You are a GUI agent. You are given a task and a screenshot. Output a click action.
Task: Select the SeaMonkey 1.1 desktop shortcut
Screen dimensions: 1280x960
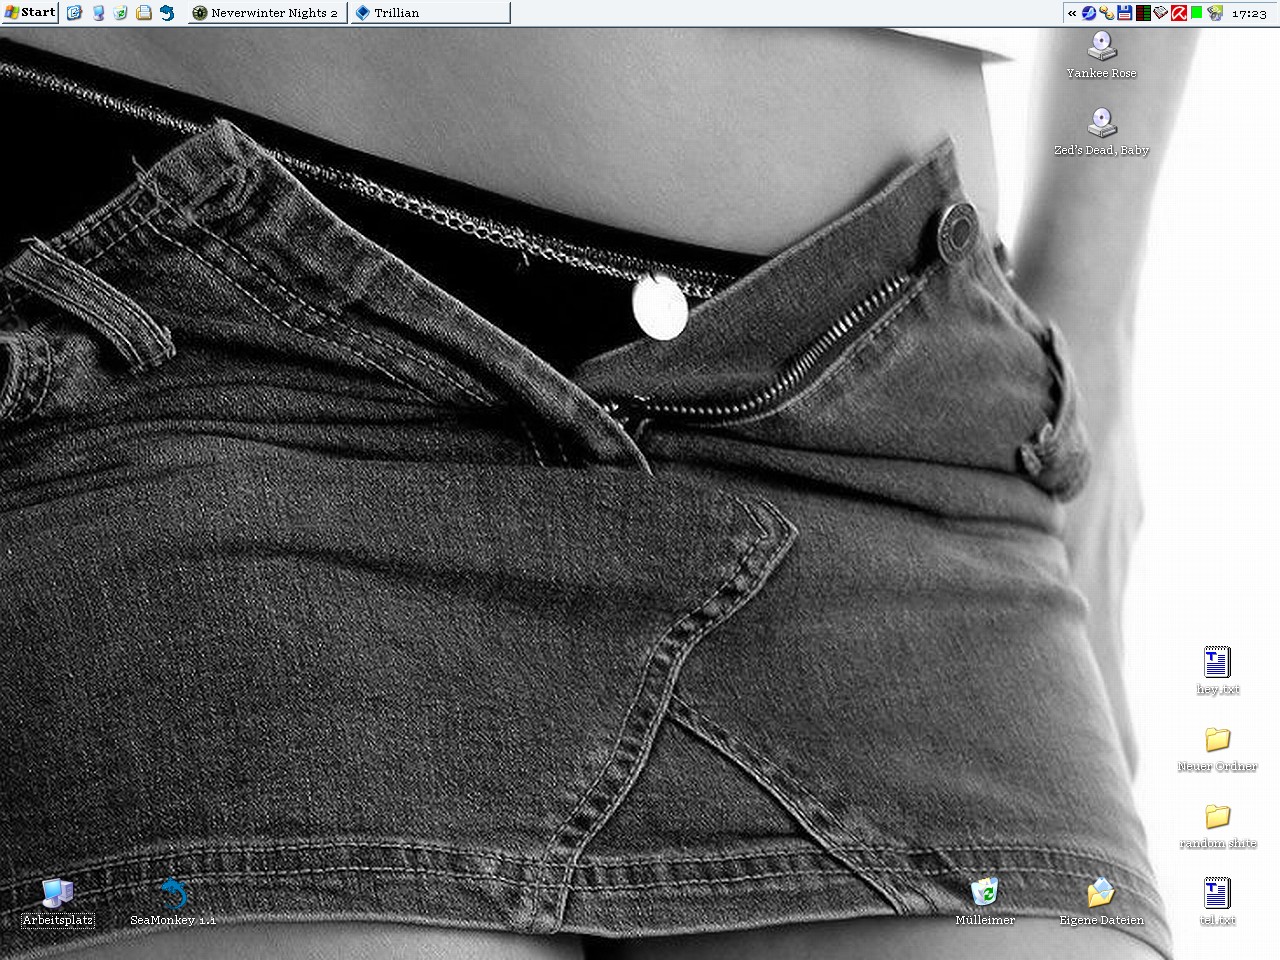(x=173, y=893)
